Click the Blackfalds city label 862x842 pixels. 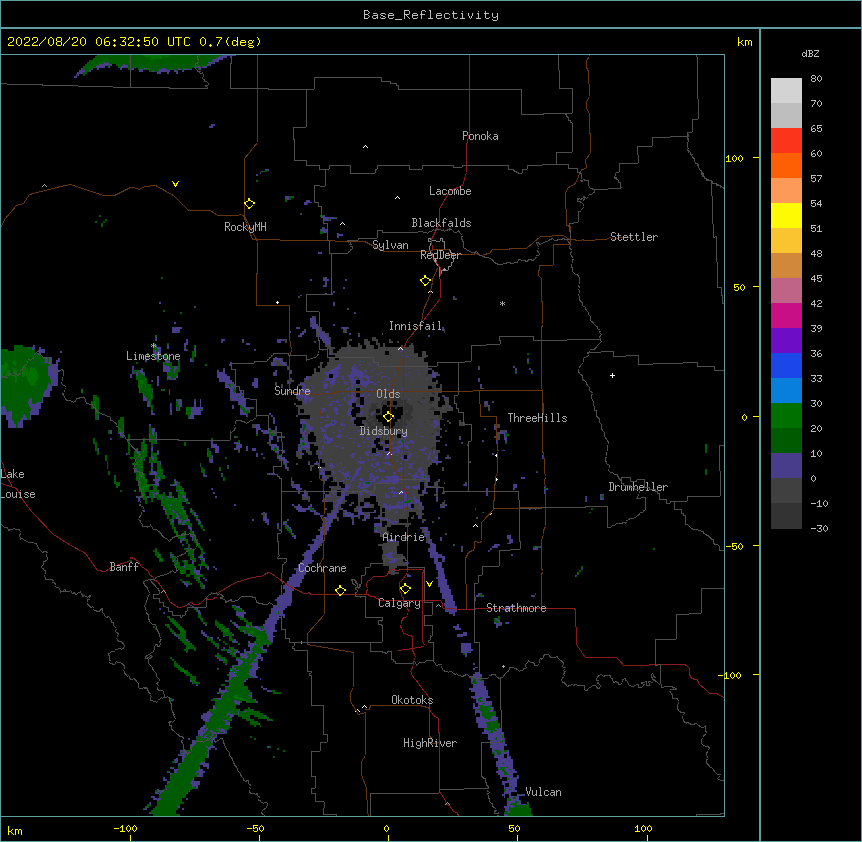point(441,223)
